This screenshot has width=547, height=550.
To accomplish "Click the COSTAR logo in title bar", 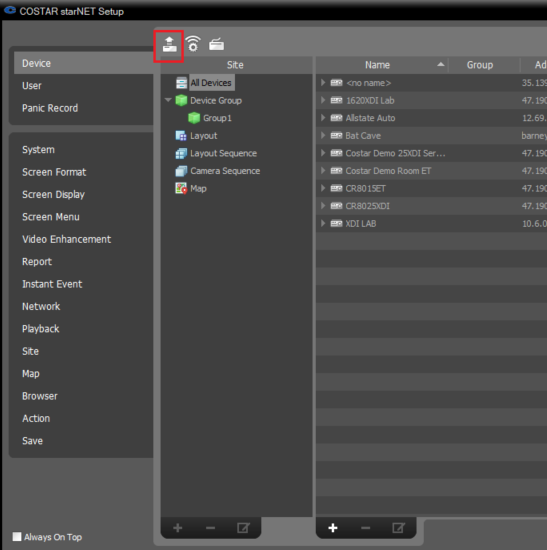I will pos(10,11).
